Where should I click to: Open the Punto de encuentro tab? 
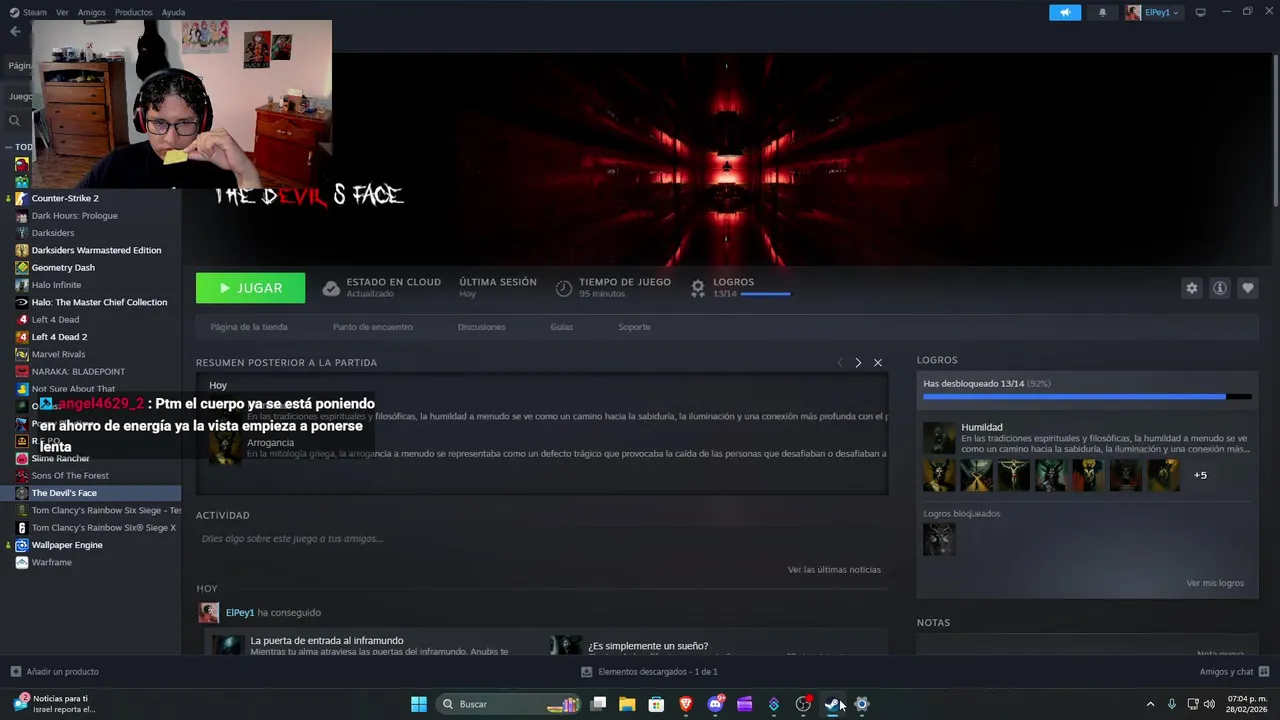(372, 327)
